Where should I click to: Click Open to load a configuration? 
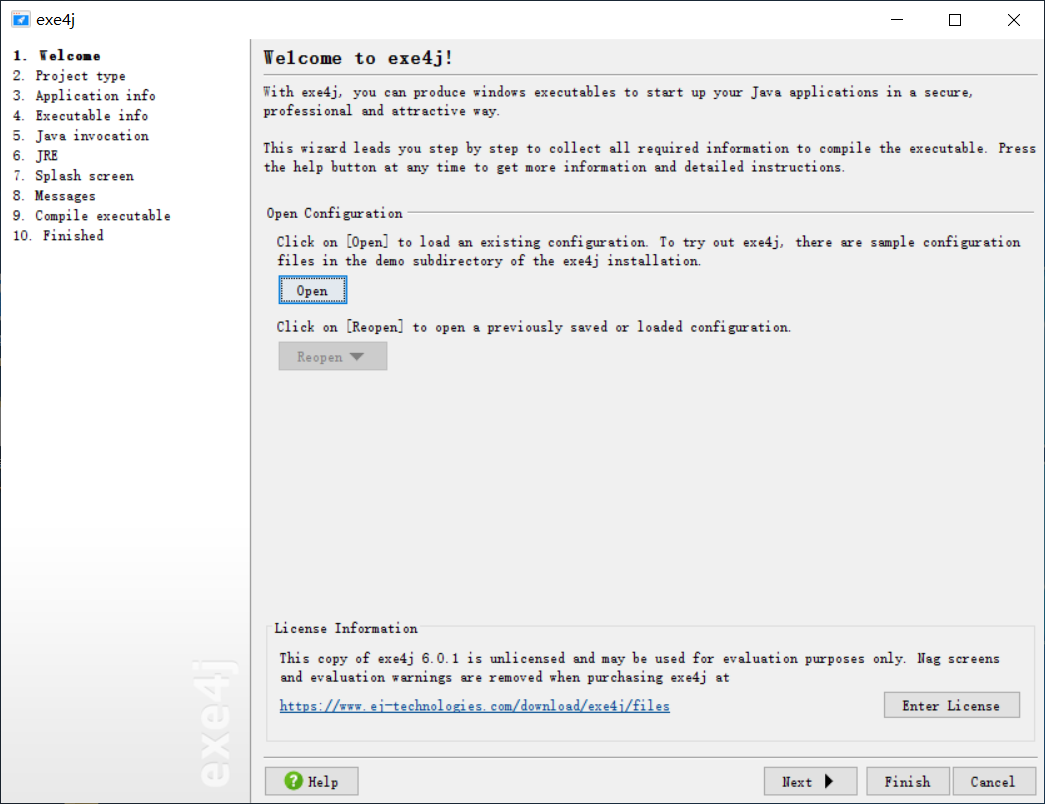(312, 290)
